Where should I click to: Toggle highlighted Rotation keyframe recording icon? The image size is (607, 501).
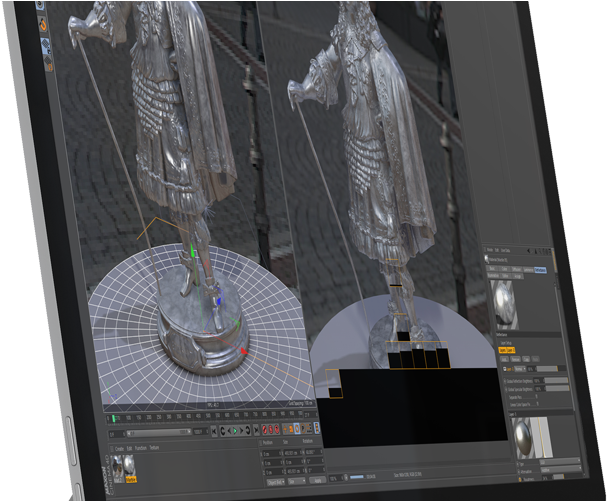(x=297, y=428)
